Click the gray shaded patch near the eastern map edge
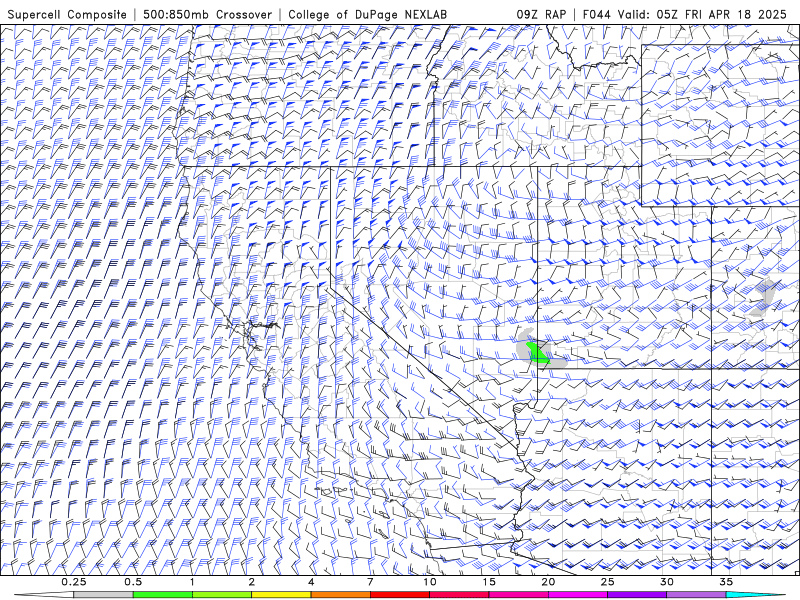This screenshot has height=600, width=800. [763, 297]
